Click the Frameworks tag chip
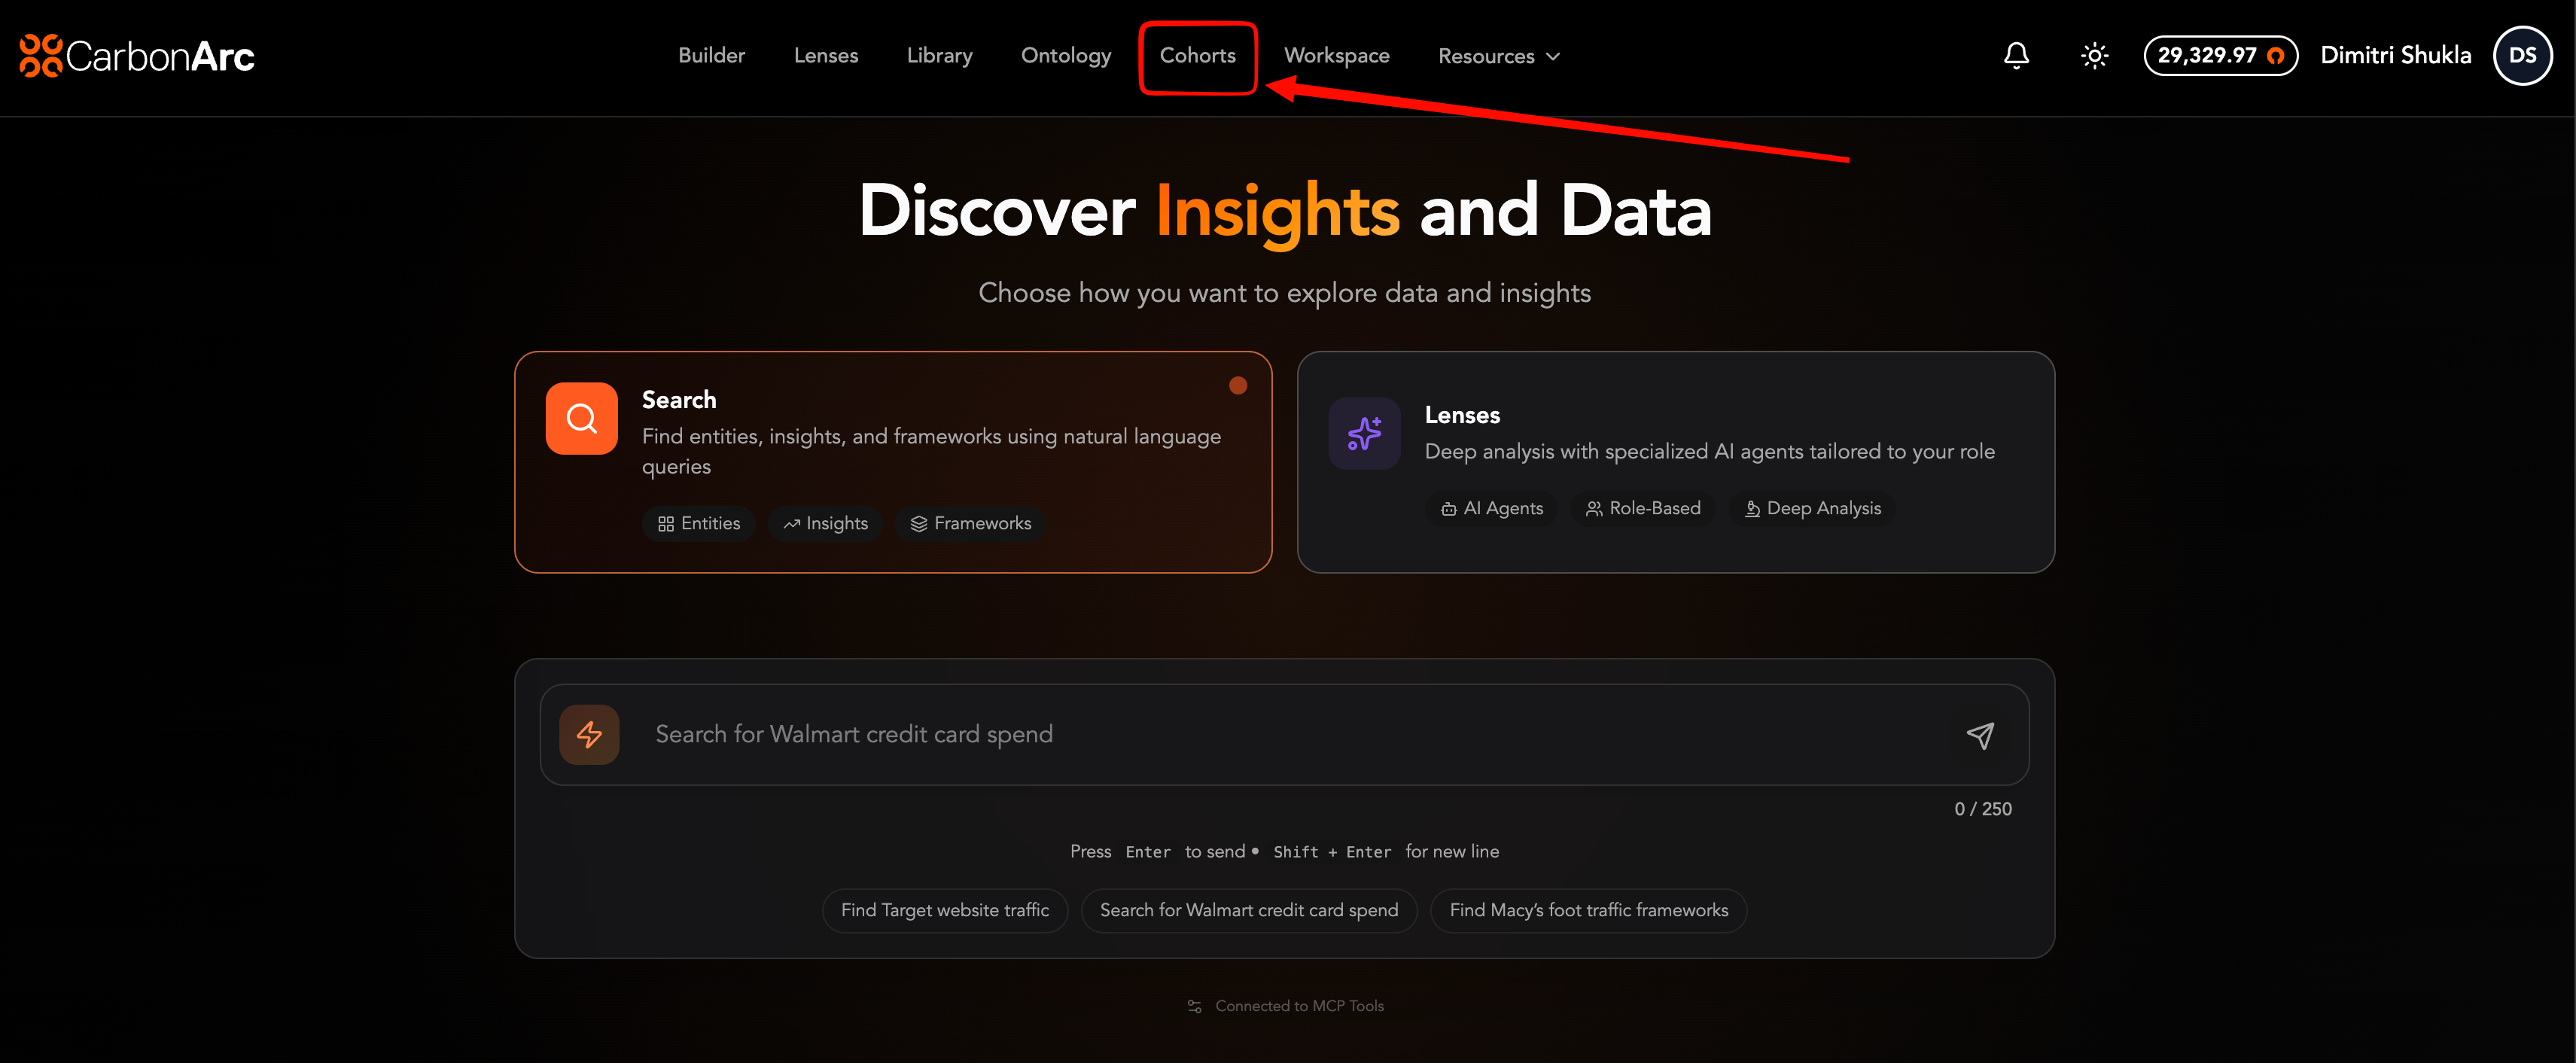 pyautogui.click(x=970, y=524)
